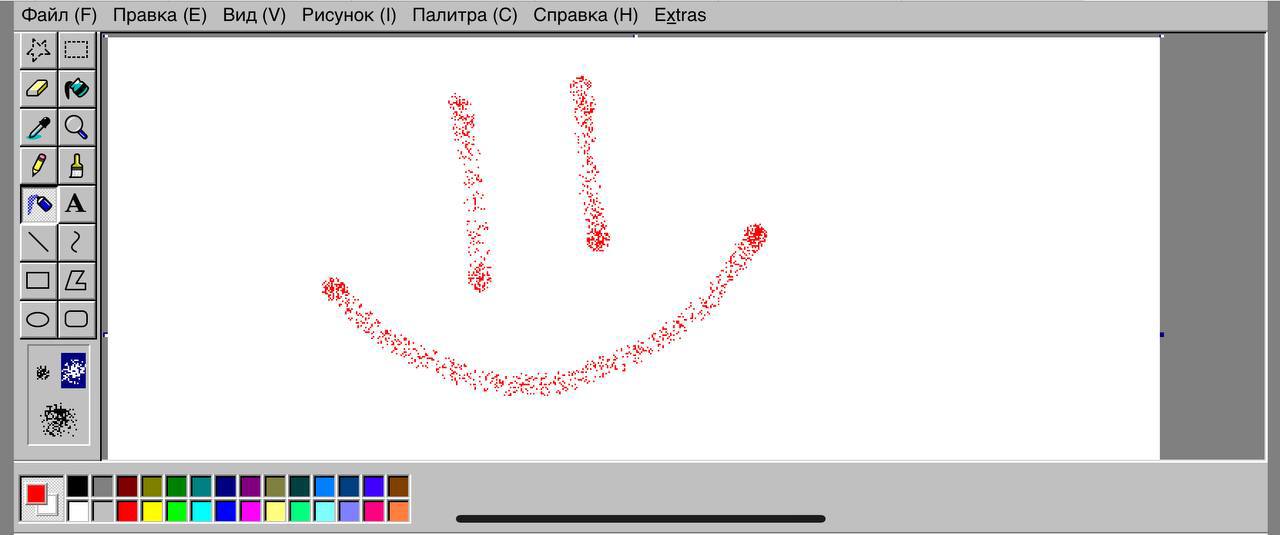Open the Рисунок (I) menu
The image size is (1280, 535).
(x=349, y=15)
